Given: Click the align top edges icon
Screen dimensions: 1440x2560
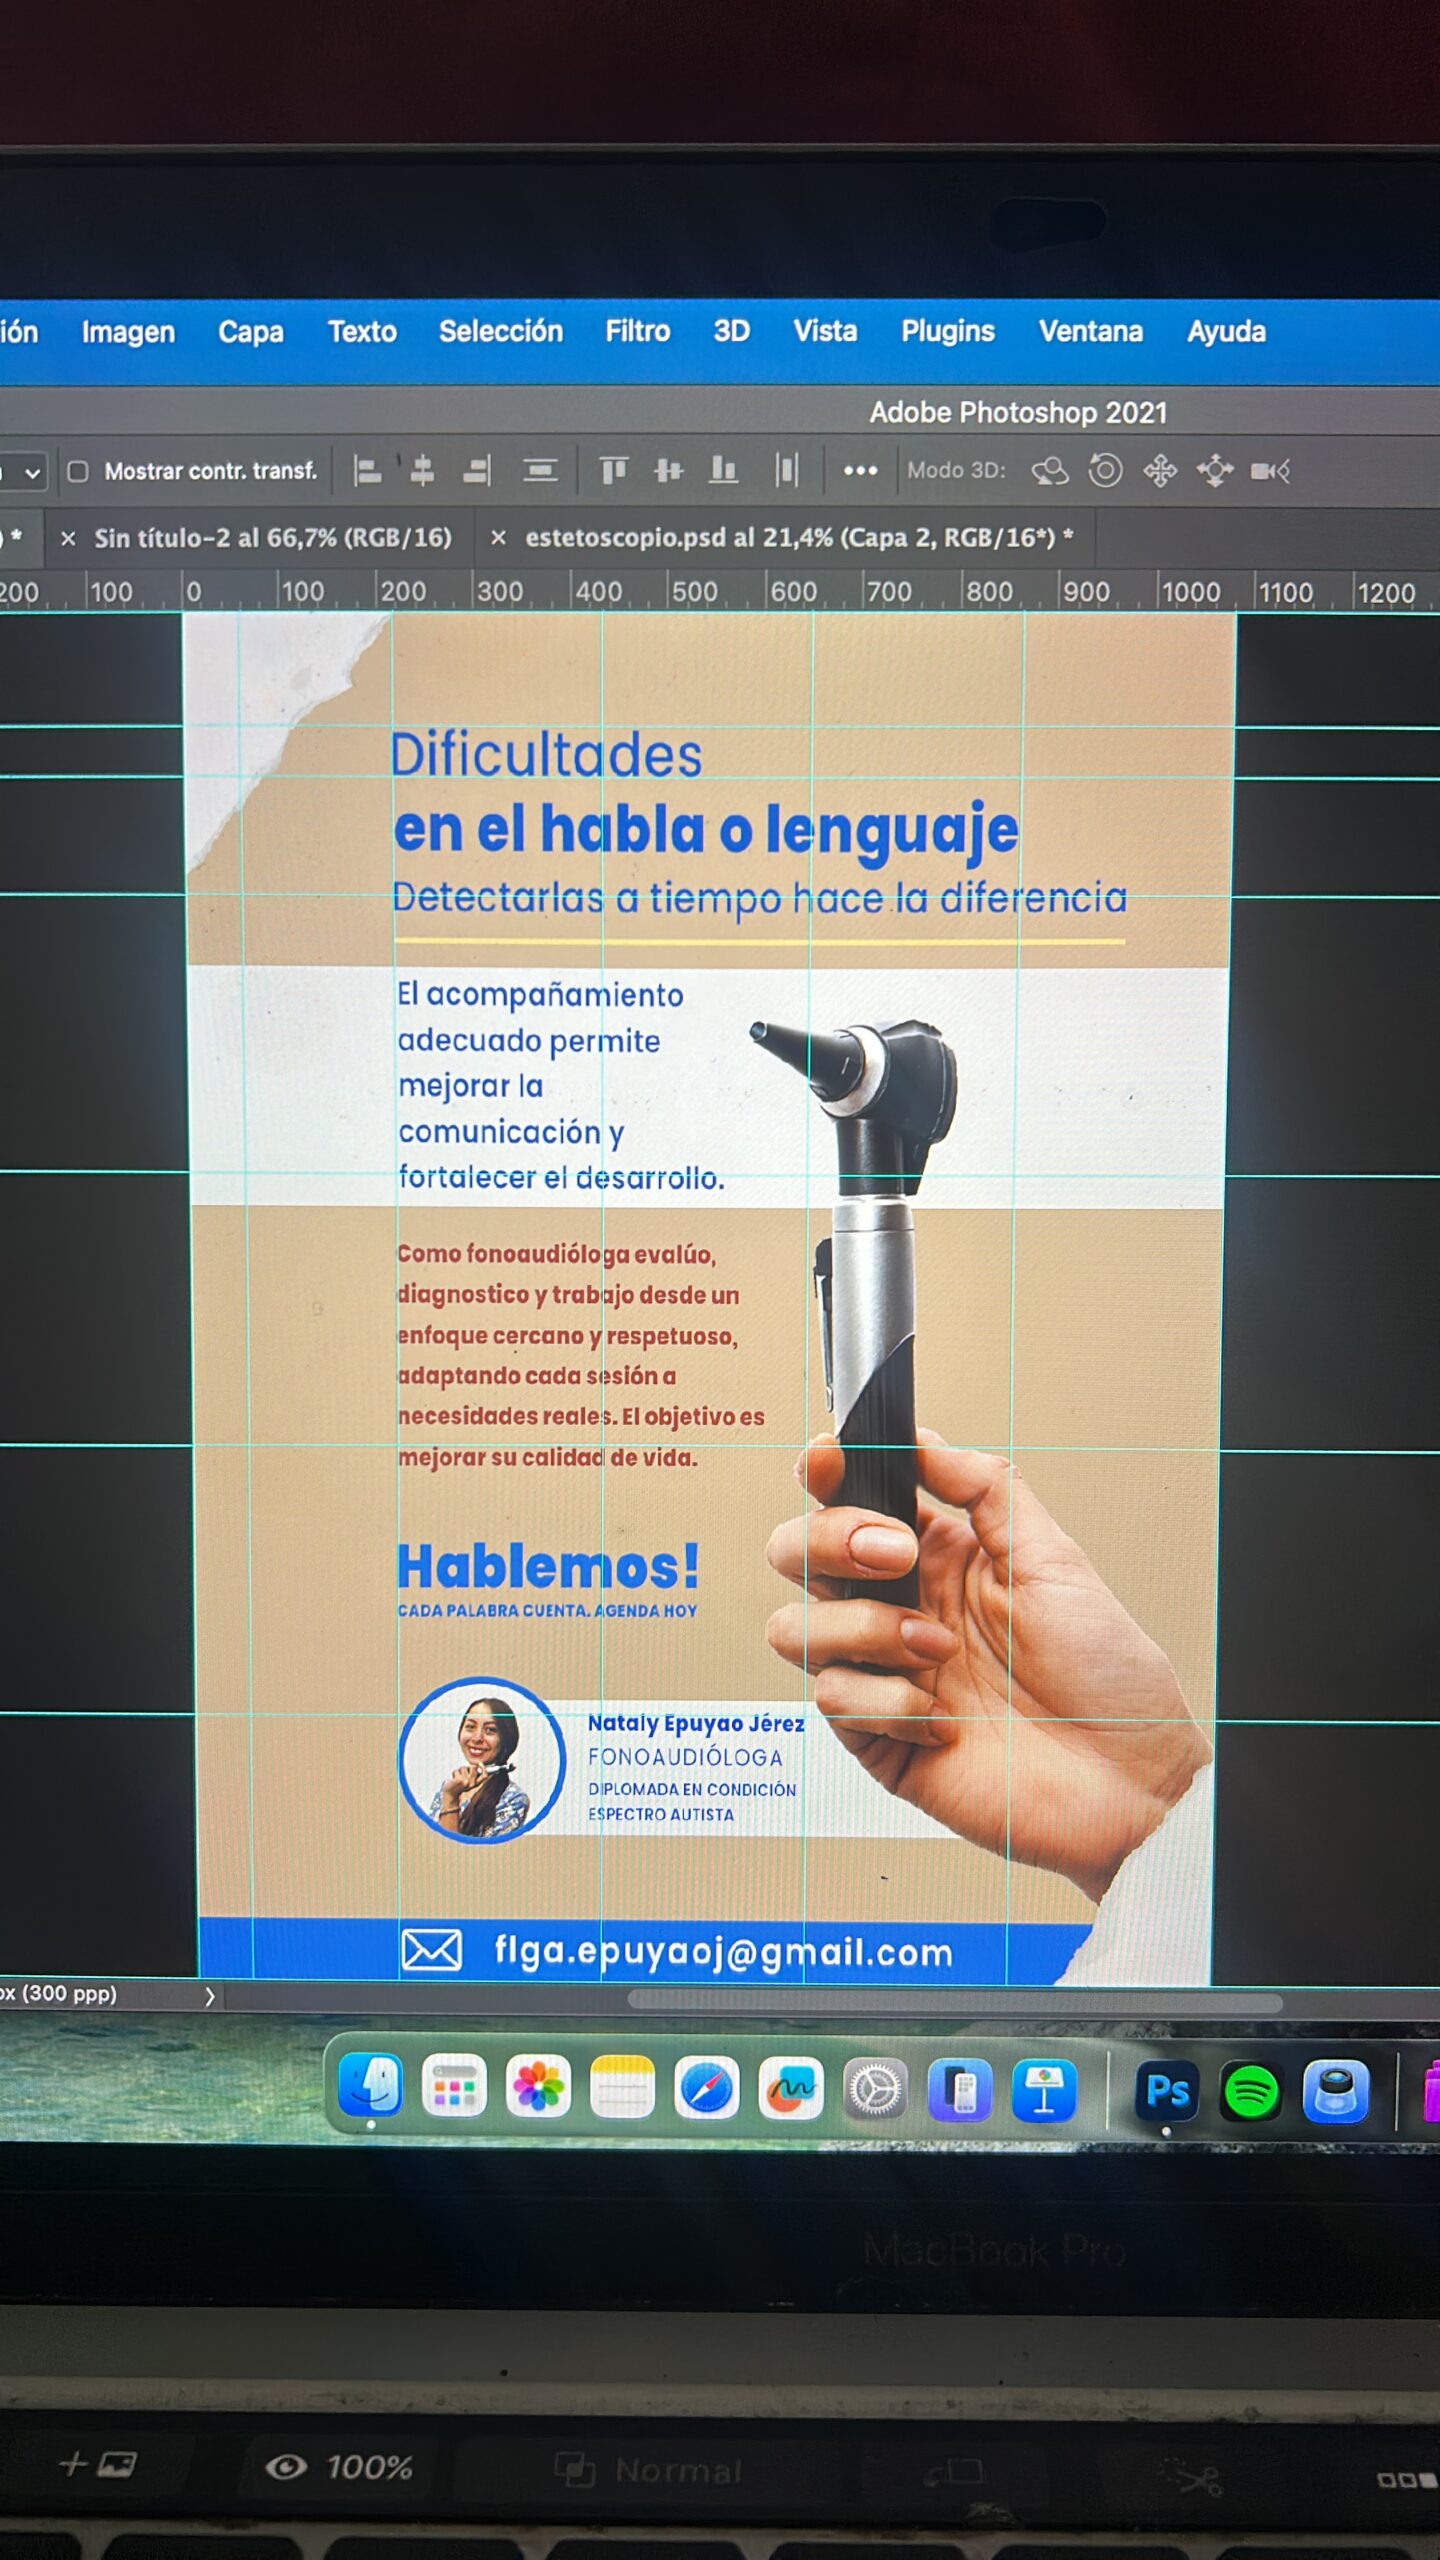Looking at the screenshot, I should coord(613,470).
